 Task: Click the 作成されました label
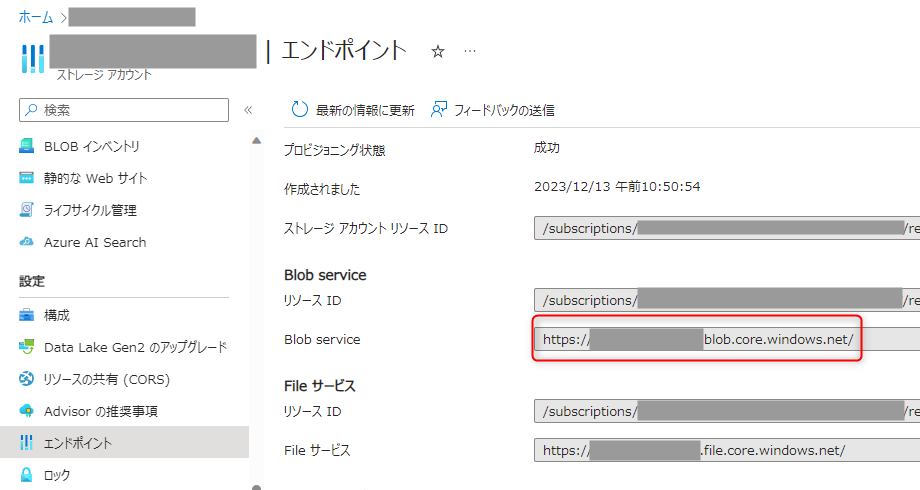[322, 189]
